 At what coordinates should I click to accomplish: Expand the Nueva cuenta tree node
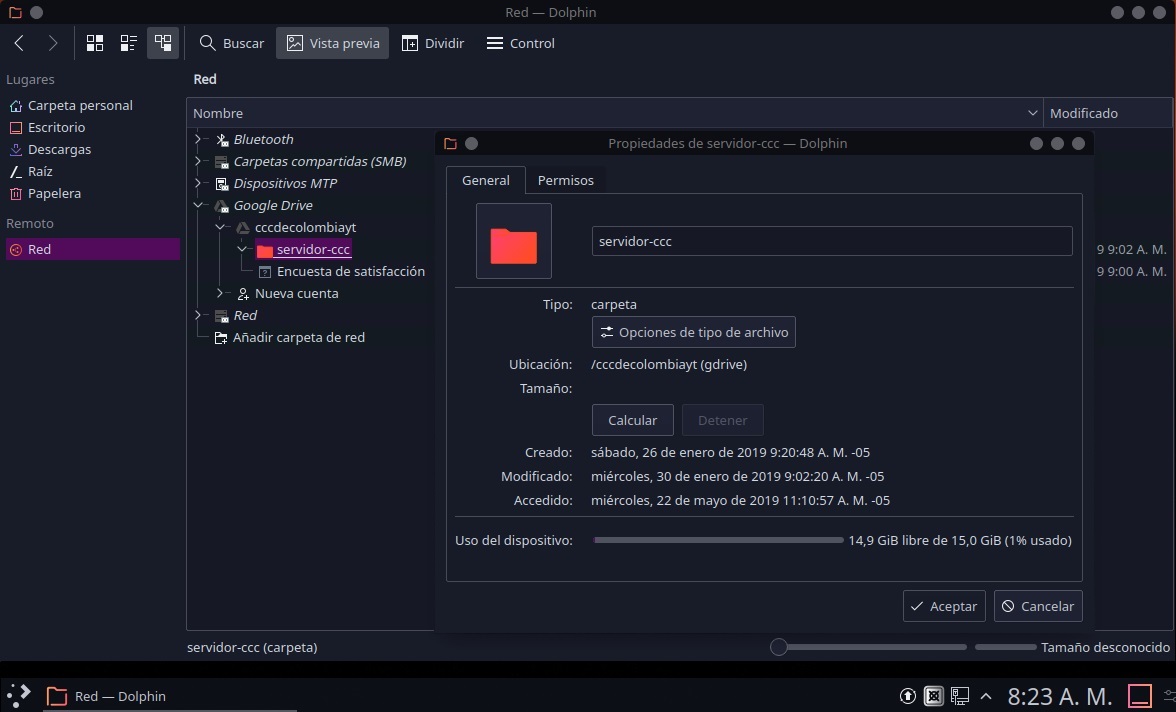click(x=220, y=293)
